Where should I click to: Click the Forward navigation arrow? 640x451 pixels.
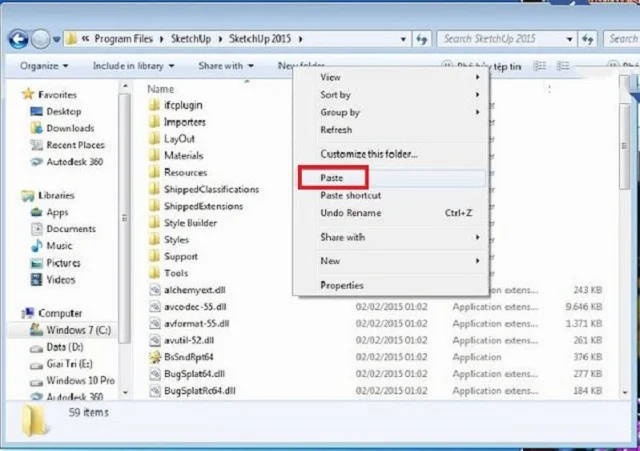click(x=40, y=39)
